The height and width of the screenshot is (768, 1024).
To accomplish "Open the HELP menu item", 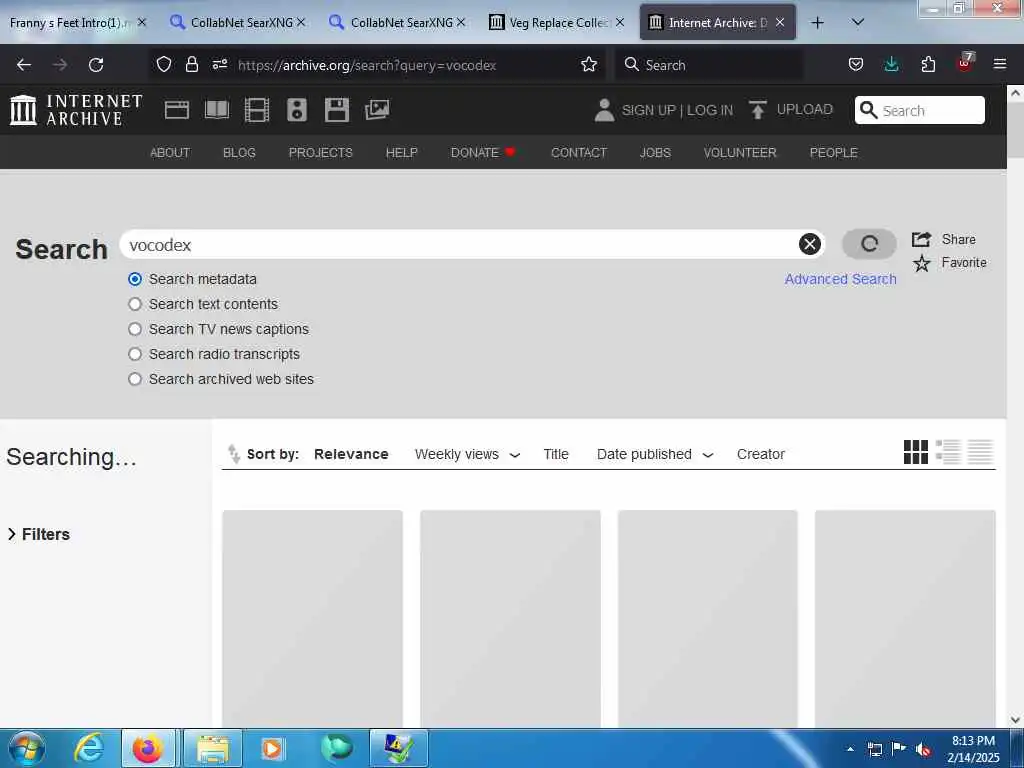I will click(402, 152).
